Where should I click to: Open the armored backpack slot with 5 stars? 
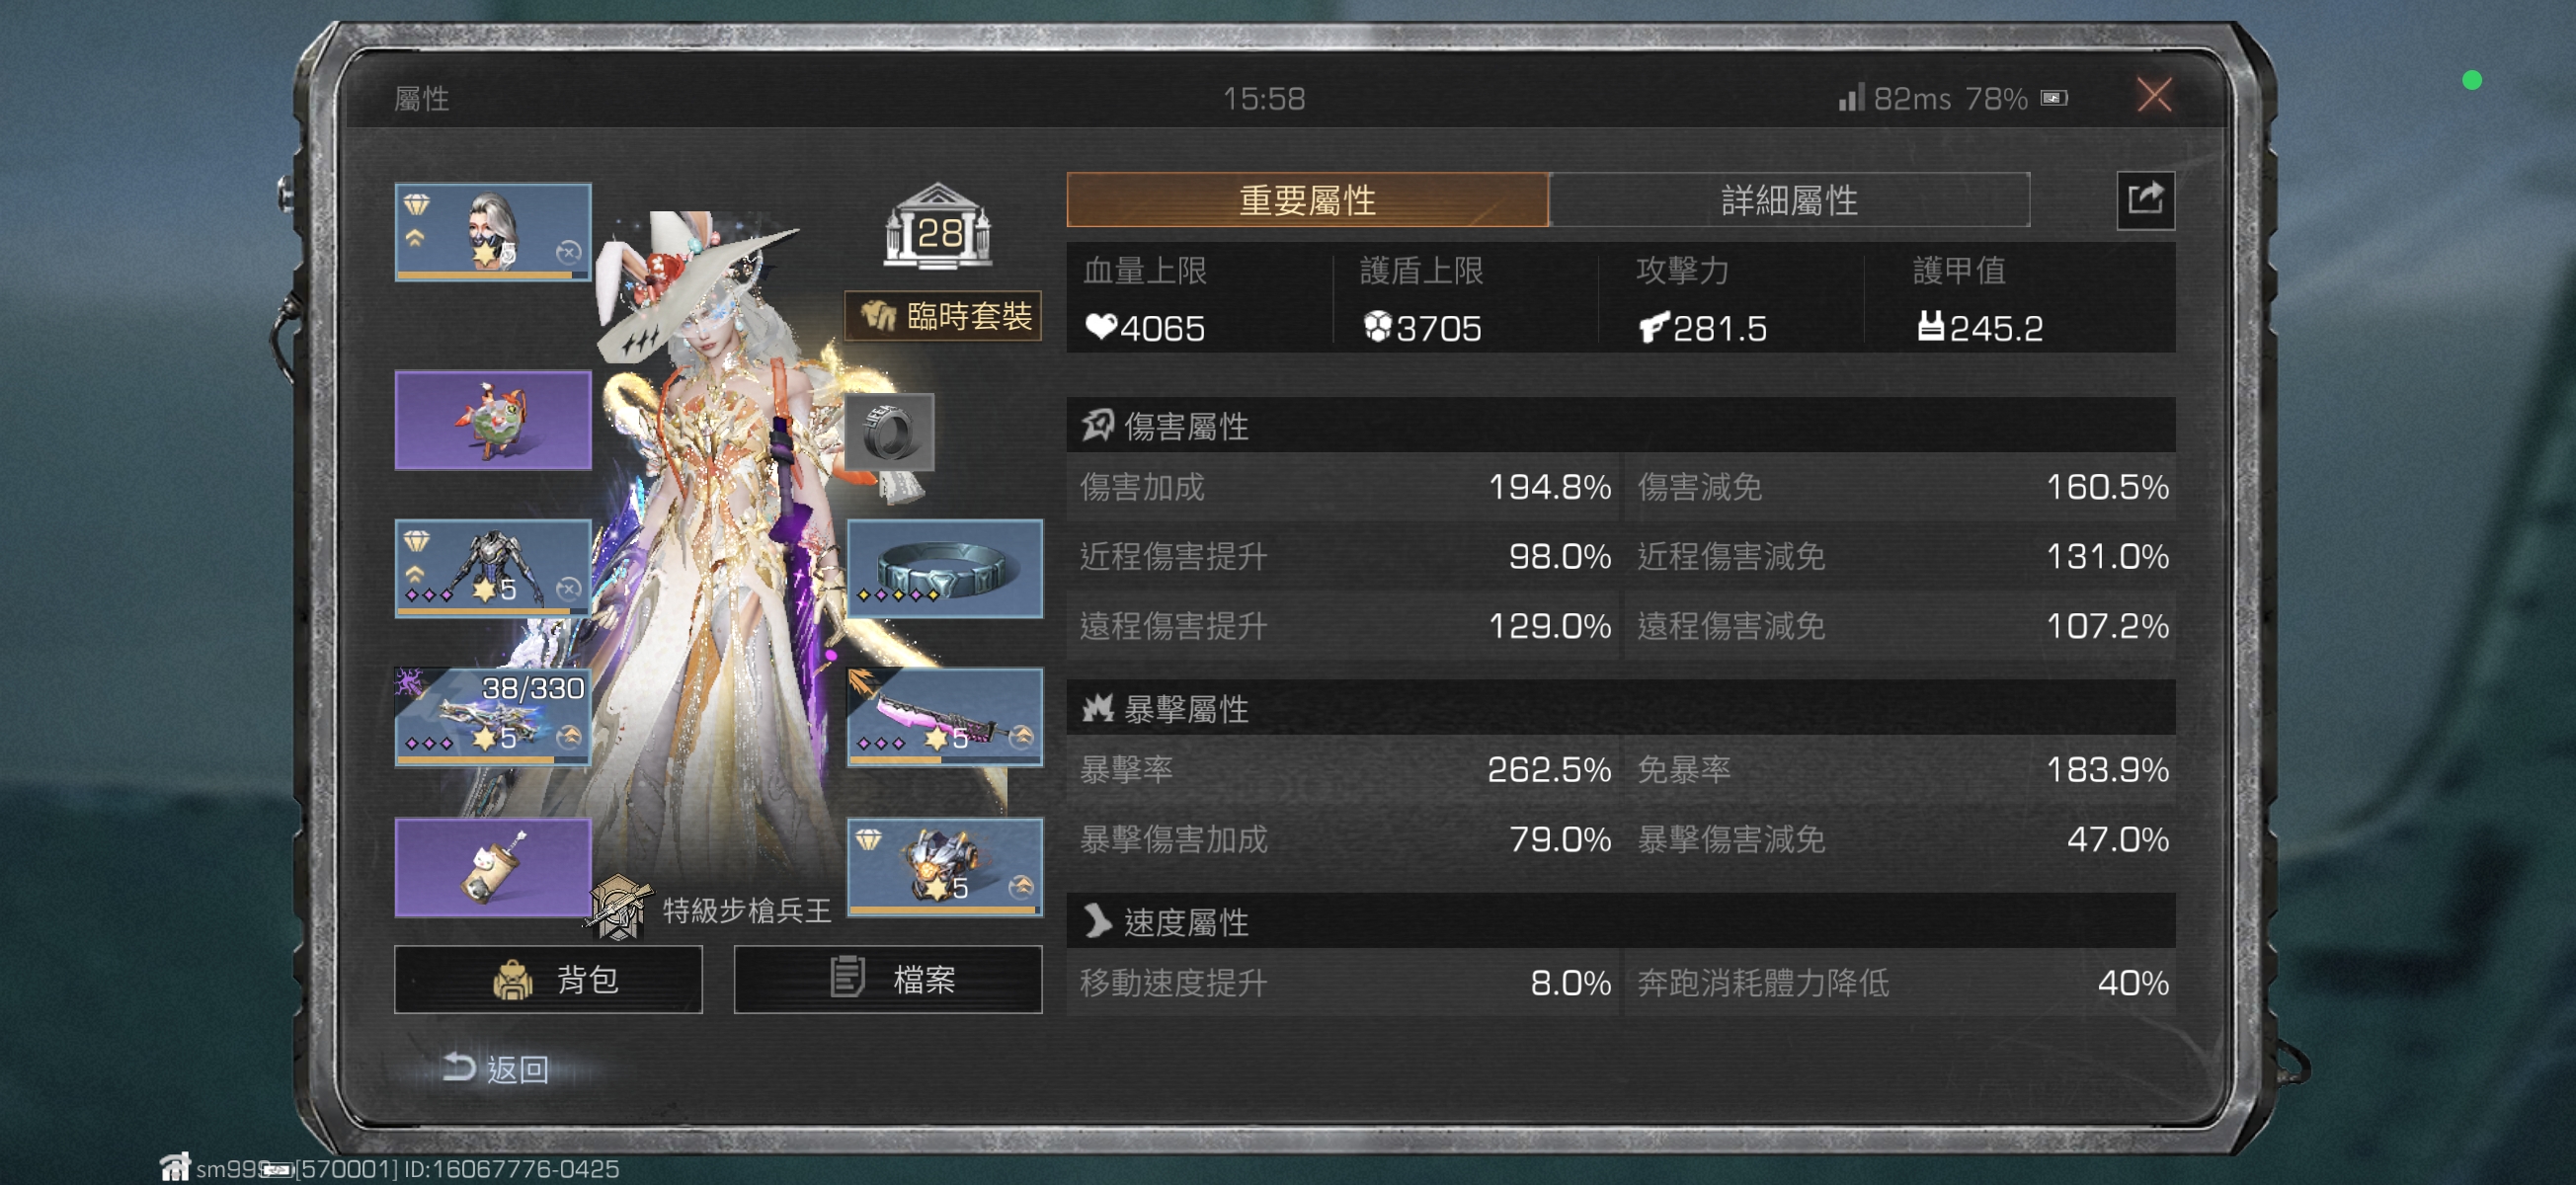pyautogui.click(x=945, y=867)
